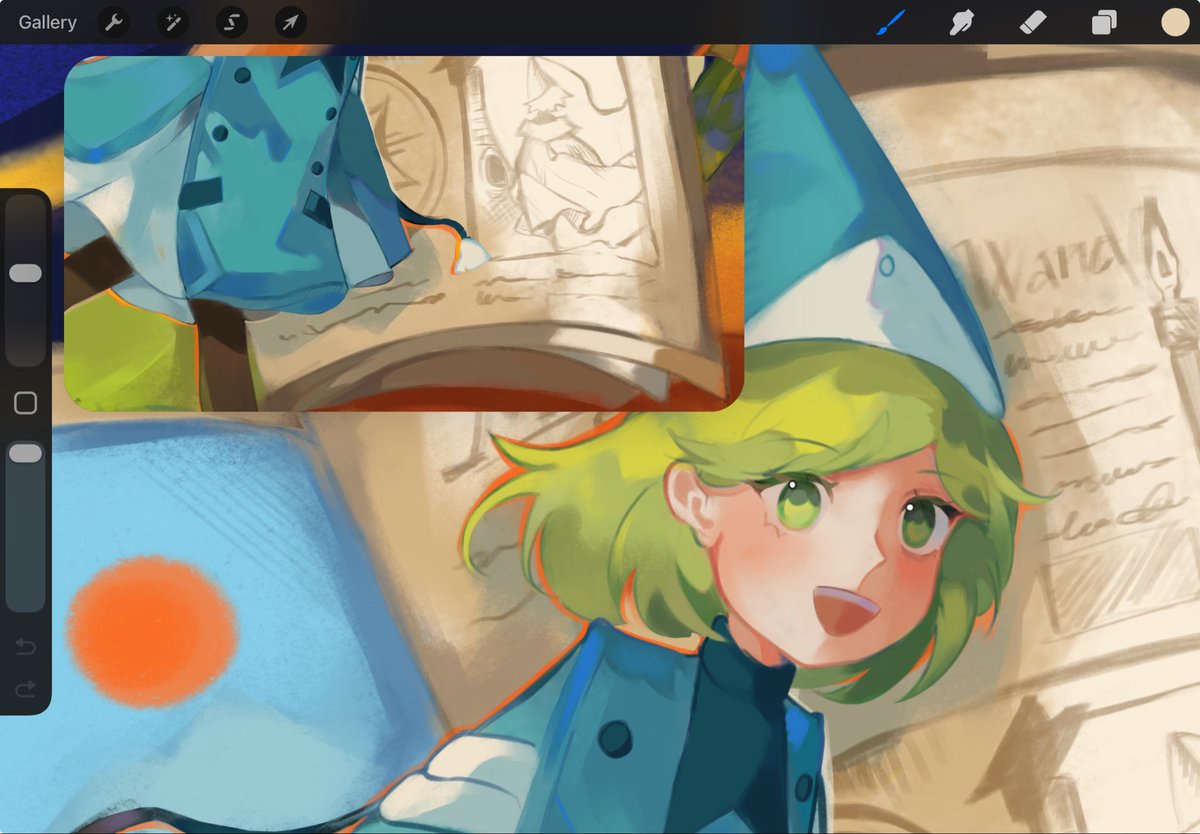Click the brush size slider handle
This screenshot has height=834, width=1200.
point(25,273)
